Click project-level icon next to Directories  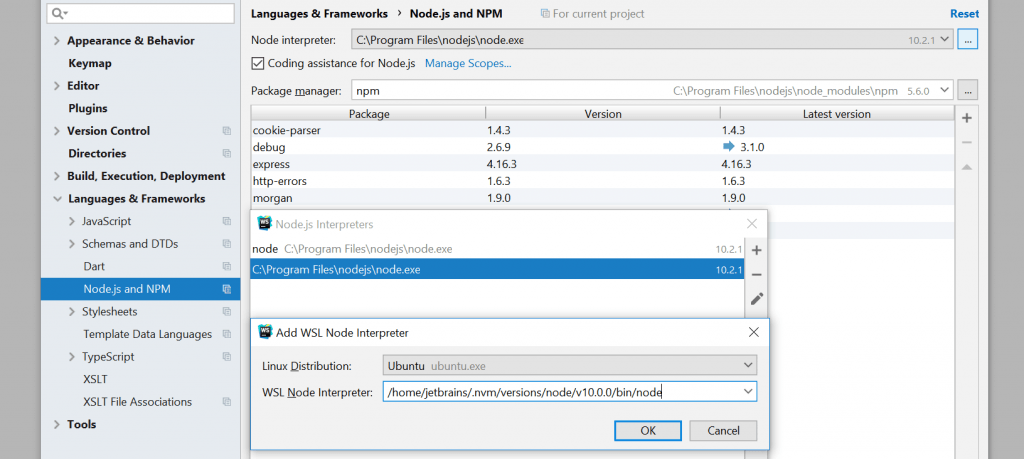tap(227, 153)
